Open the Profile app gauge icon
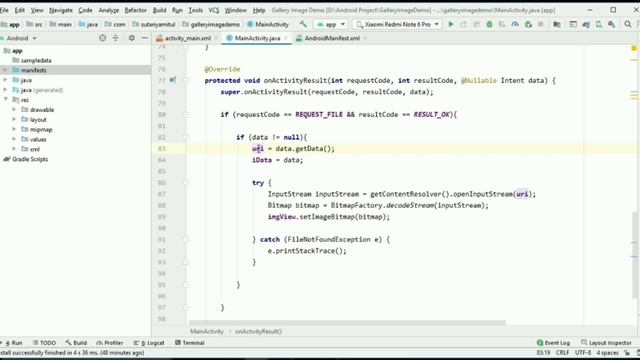Image resolution: width=640 pixels, height=360 pixels. pyautogui.click(x=515, y=24)
